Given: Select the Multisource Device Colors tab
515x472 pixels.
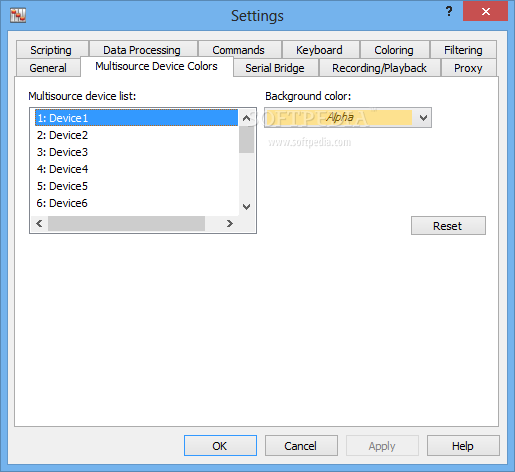Looking at the screenshot, I should click(x=156, y=66).
